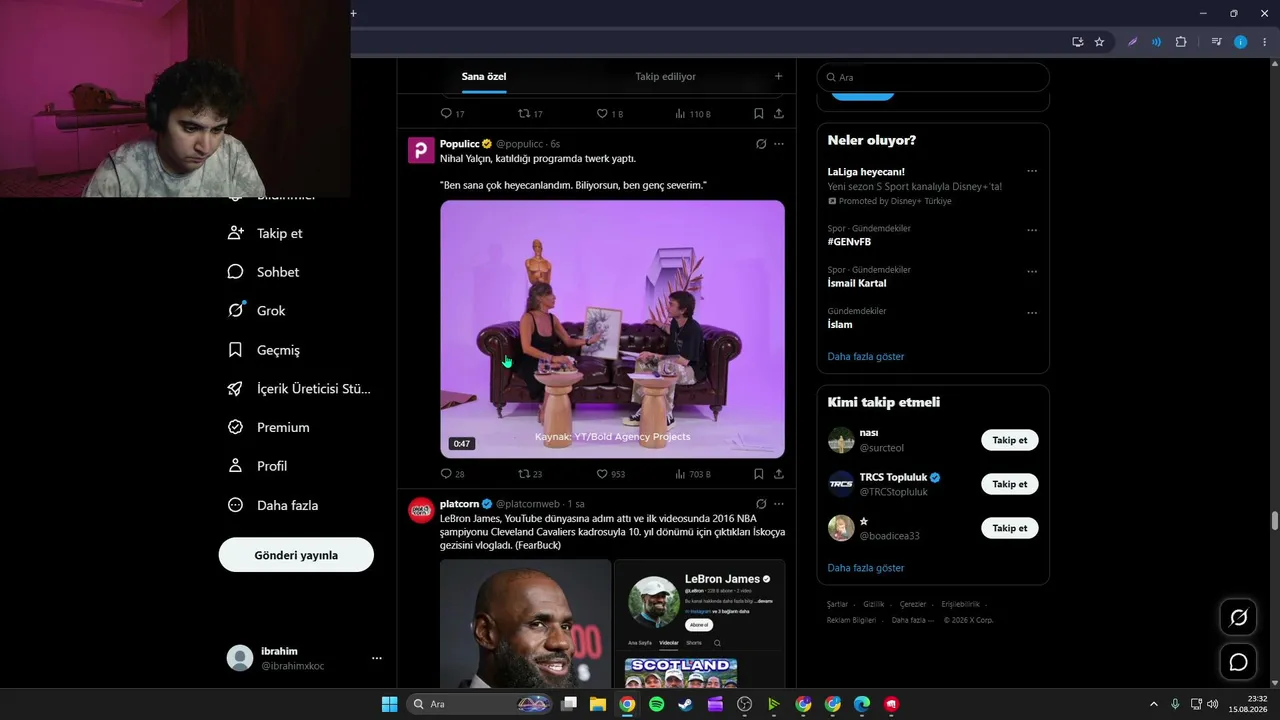Click the install app icon in address bar
This screenshot has width=1280, height=720.
coord(1077,42)
